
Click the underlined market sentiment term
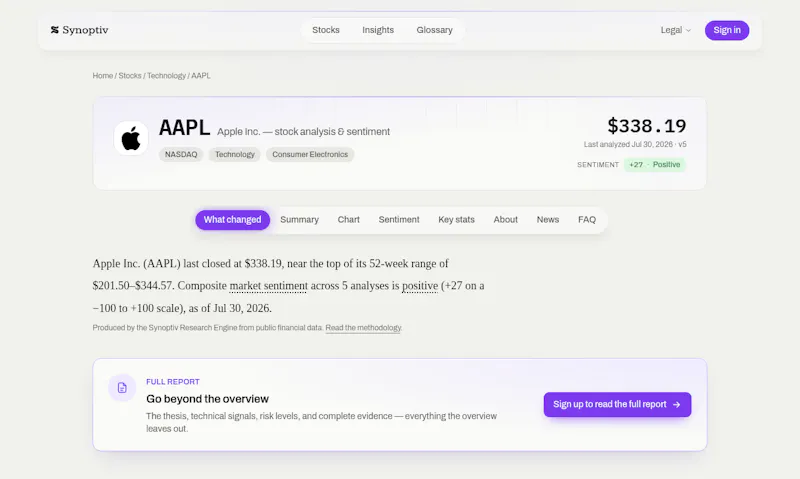pos(268,286)
